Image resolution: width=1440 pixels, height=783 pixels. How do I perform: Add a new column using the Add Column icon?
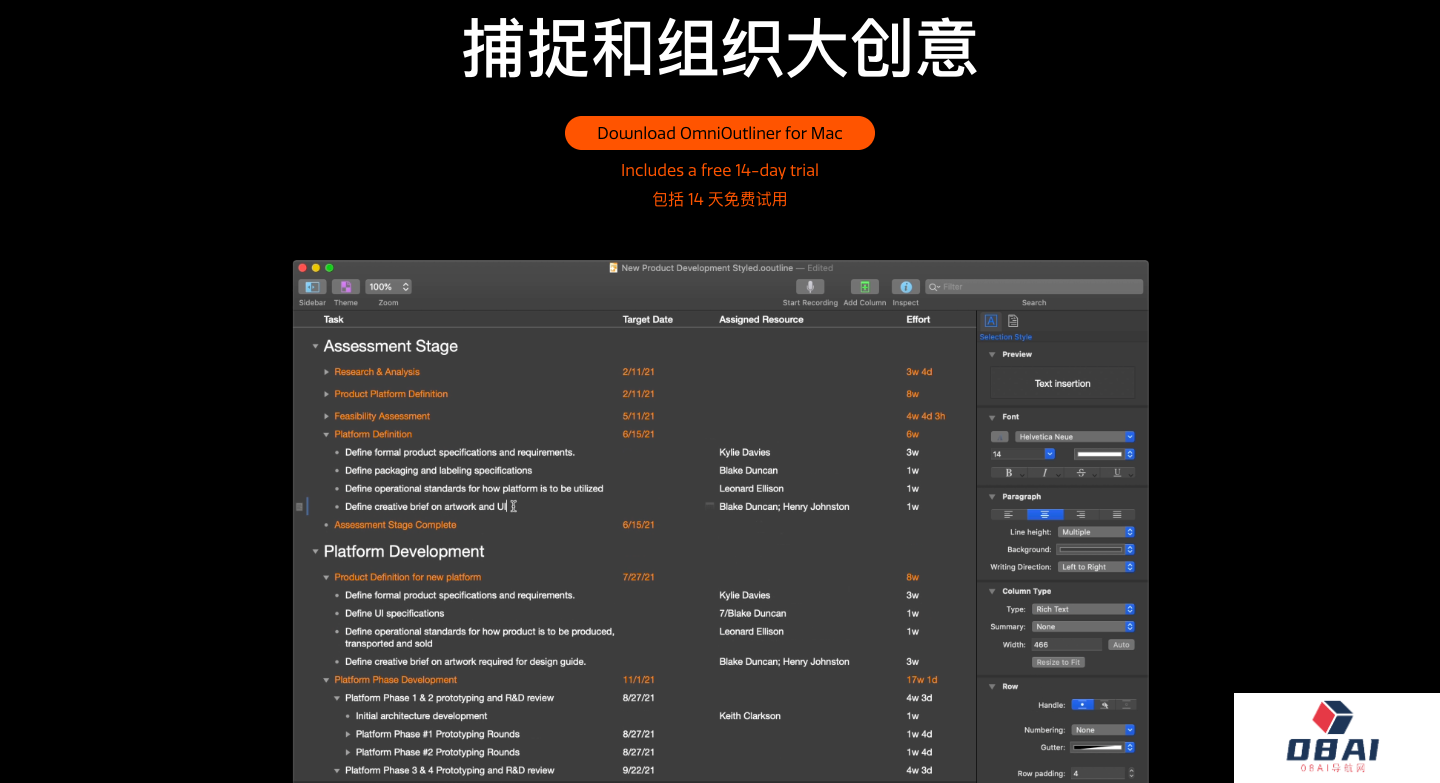(x=863, y=287)
